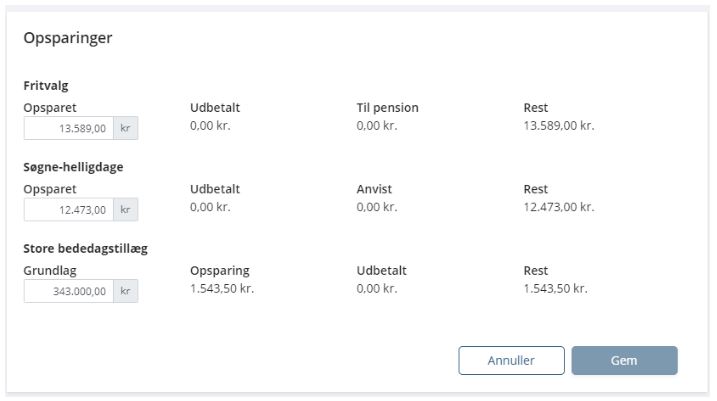Click the Store bededagstillæg Rest value 1.543,50 kr.
The width and height of the screenshot is (717, 401).
(x=555, y=289)
